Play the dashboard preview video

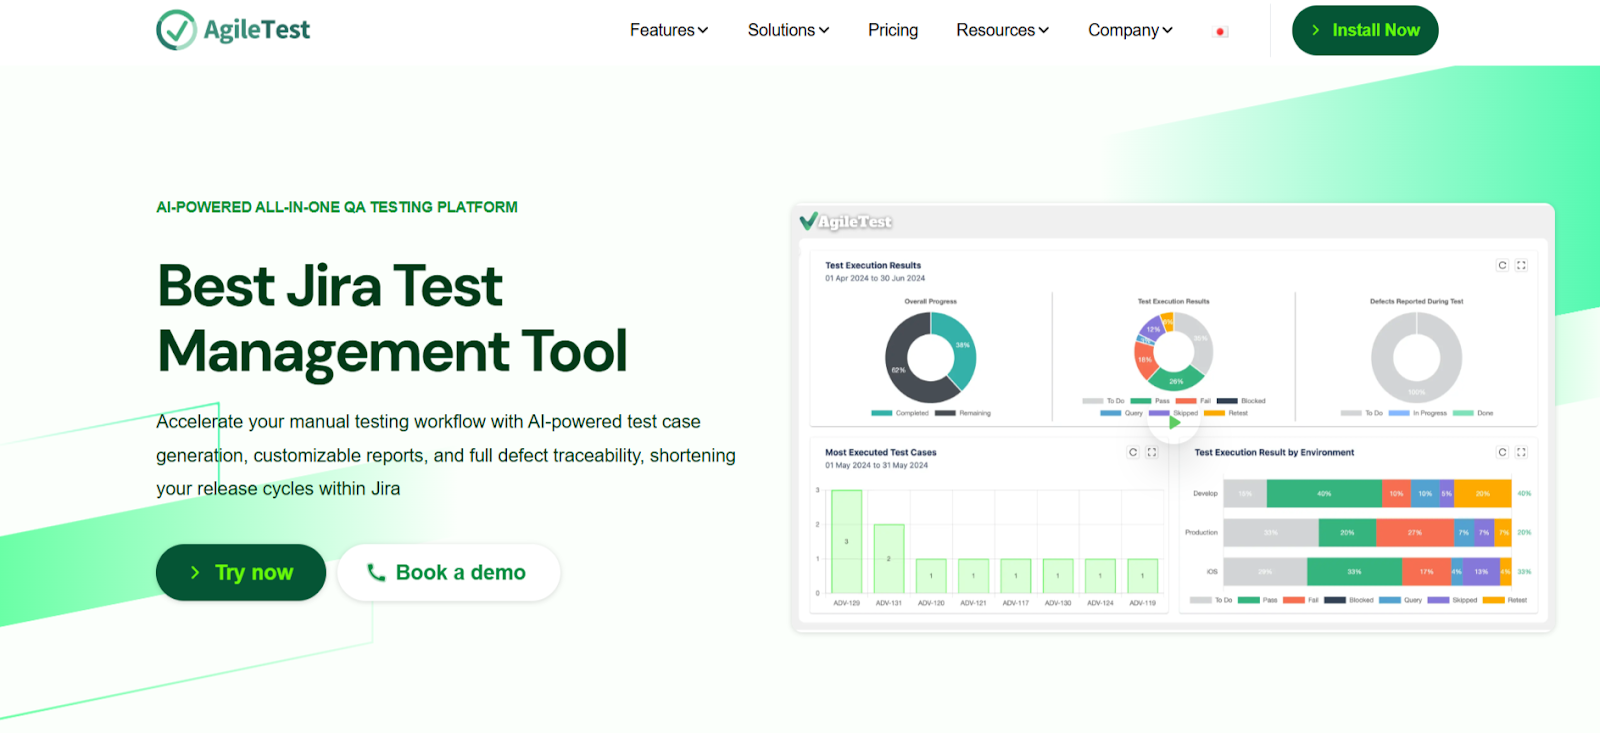[1175, 422]
